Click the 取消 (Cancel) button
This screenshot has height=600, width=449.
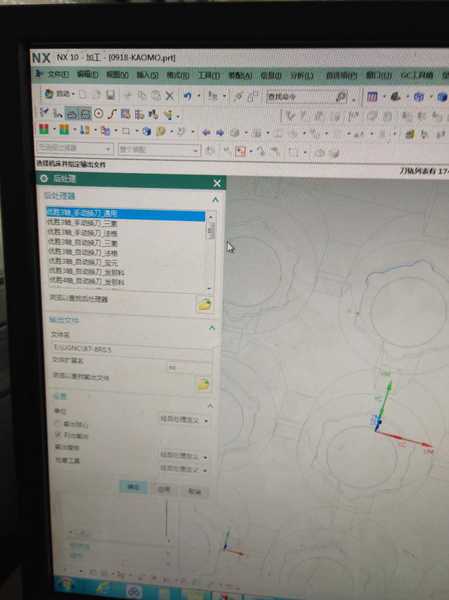(194, 491)
